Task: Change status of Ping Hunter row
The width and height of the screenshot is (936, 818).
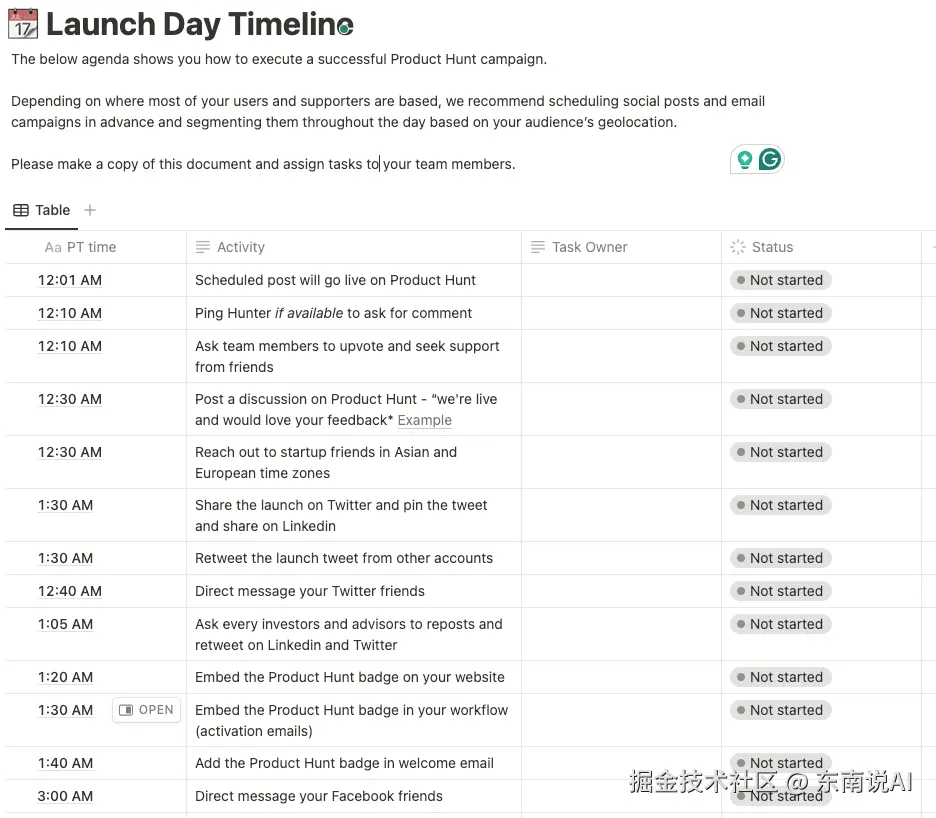Action: coord(780,313)
